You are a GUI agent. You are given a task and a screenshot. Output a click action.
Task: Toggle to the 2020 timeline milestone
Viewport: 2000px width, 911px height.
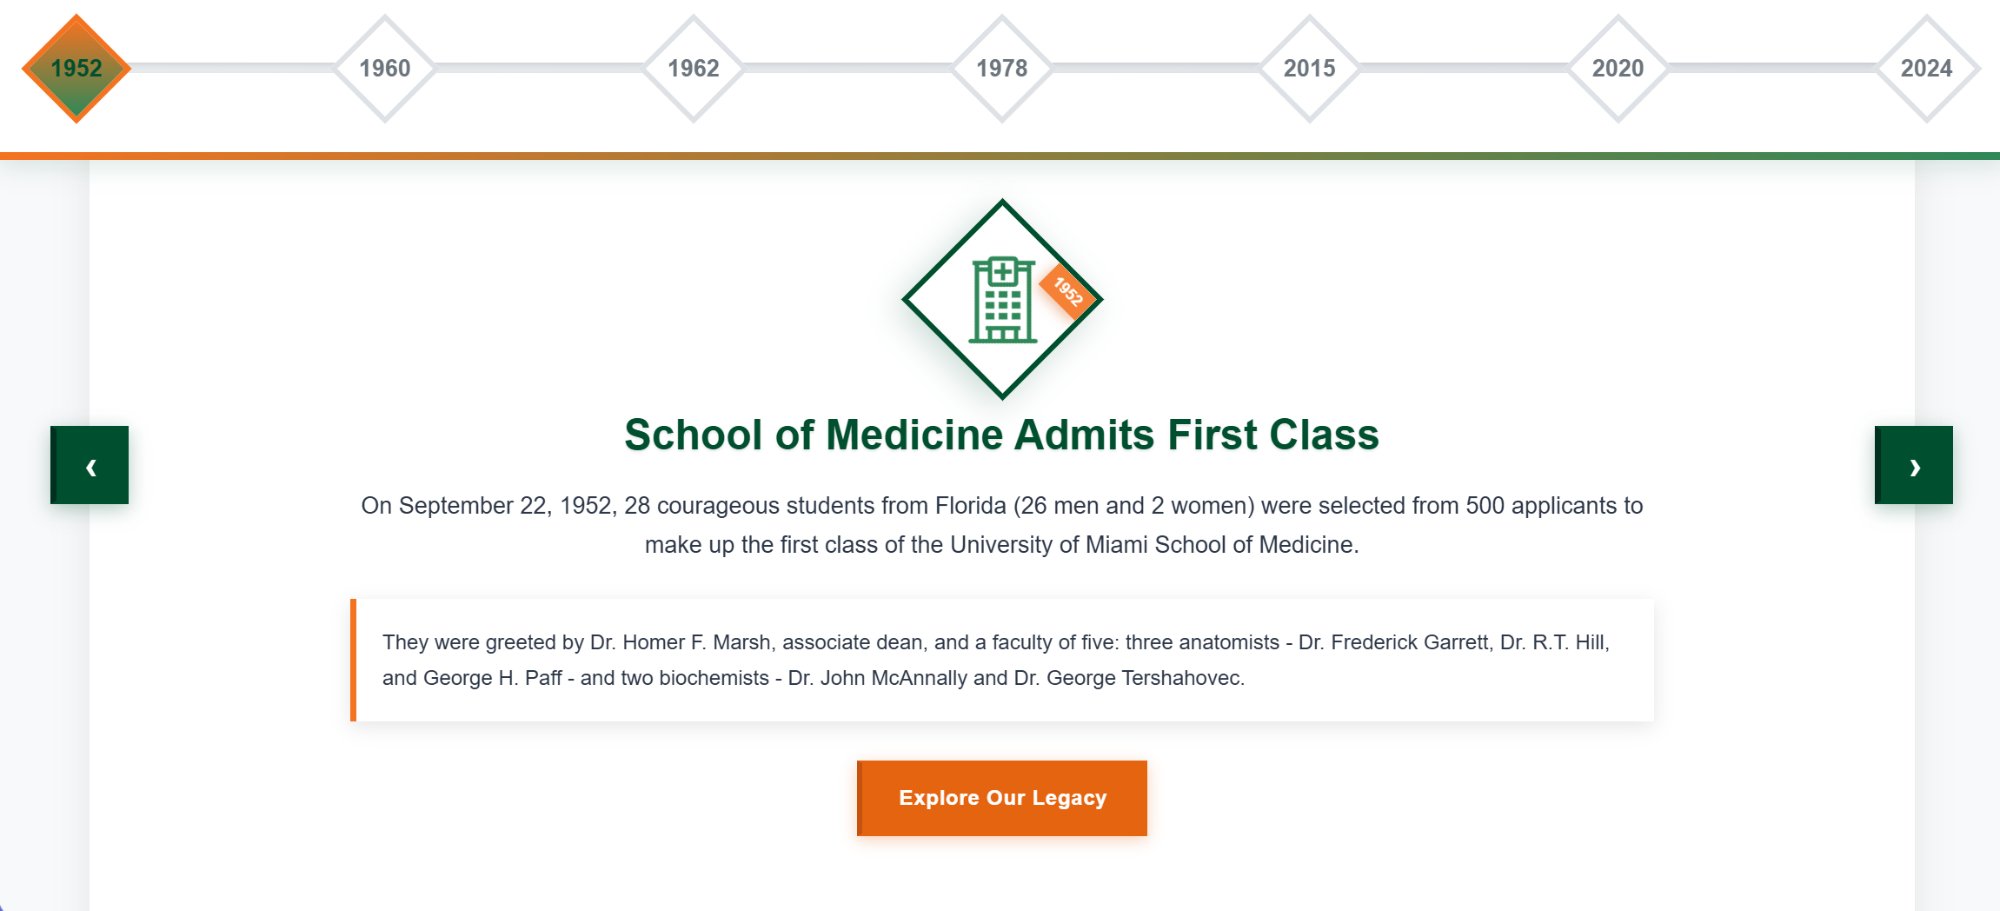pyautogui.click(x=1617, y=68)
